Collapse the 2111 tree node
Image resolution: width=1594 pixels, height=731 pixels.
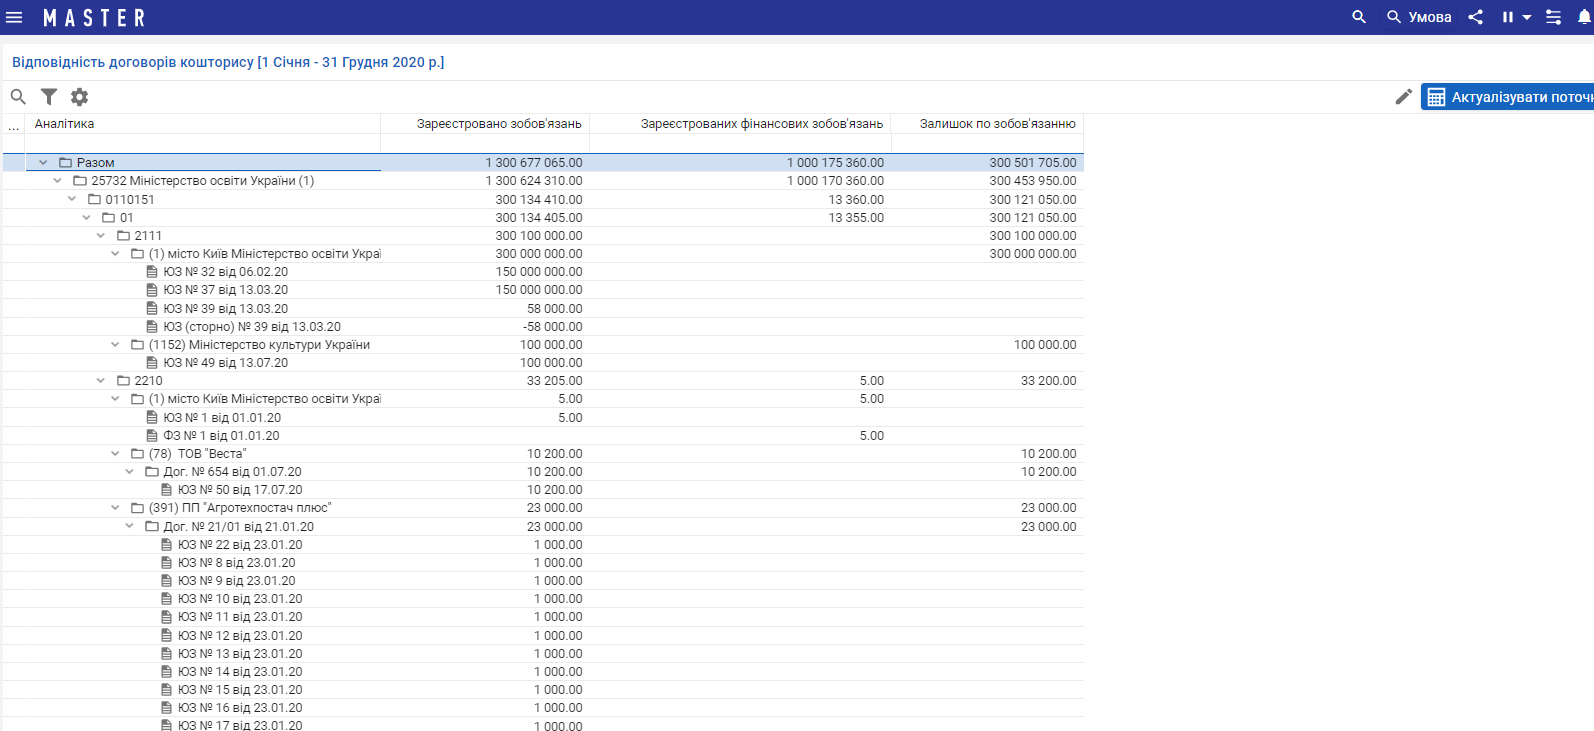pyautogui.click(x=101, y=236)
